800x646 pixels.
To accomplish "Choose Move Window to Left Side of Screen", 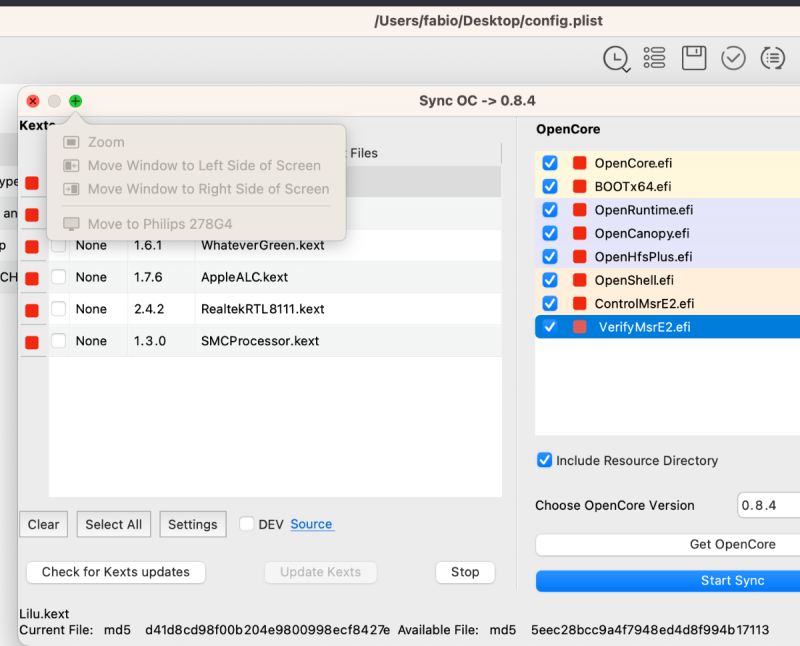I will coord(204,166).
